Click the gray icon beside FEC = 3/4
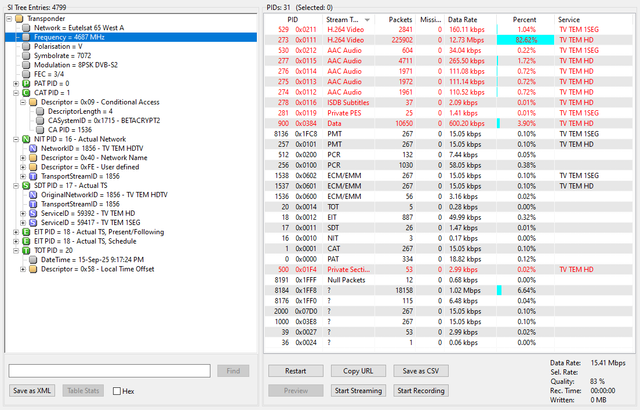The width and height of the screenshot is (640, 410). click(26, 74)
